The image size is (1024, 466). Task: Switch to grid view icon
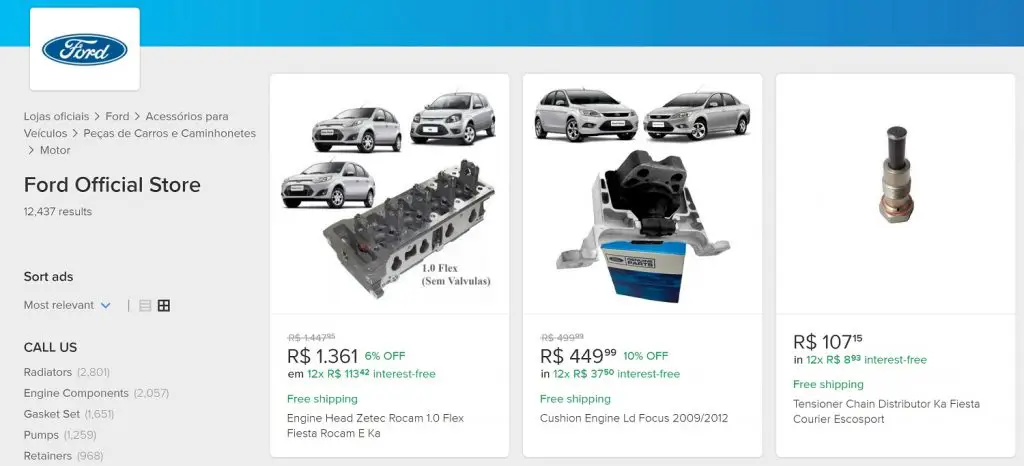click(164, 305)
